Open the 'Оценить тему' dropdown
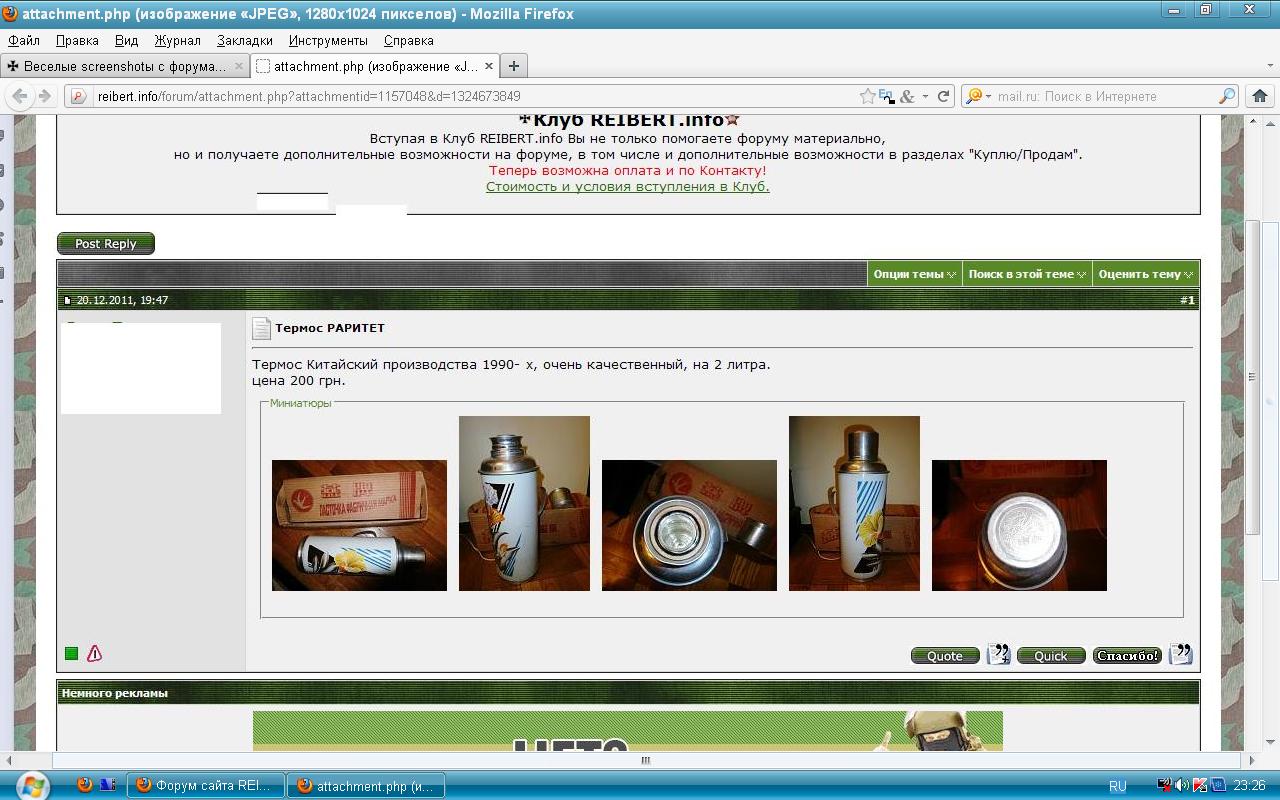This screenshot has width=1280, height=800. pos(1145,274)
